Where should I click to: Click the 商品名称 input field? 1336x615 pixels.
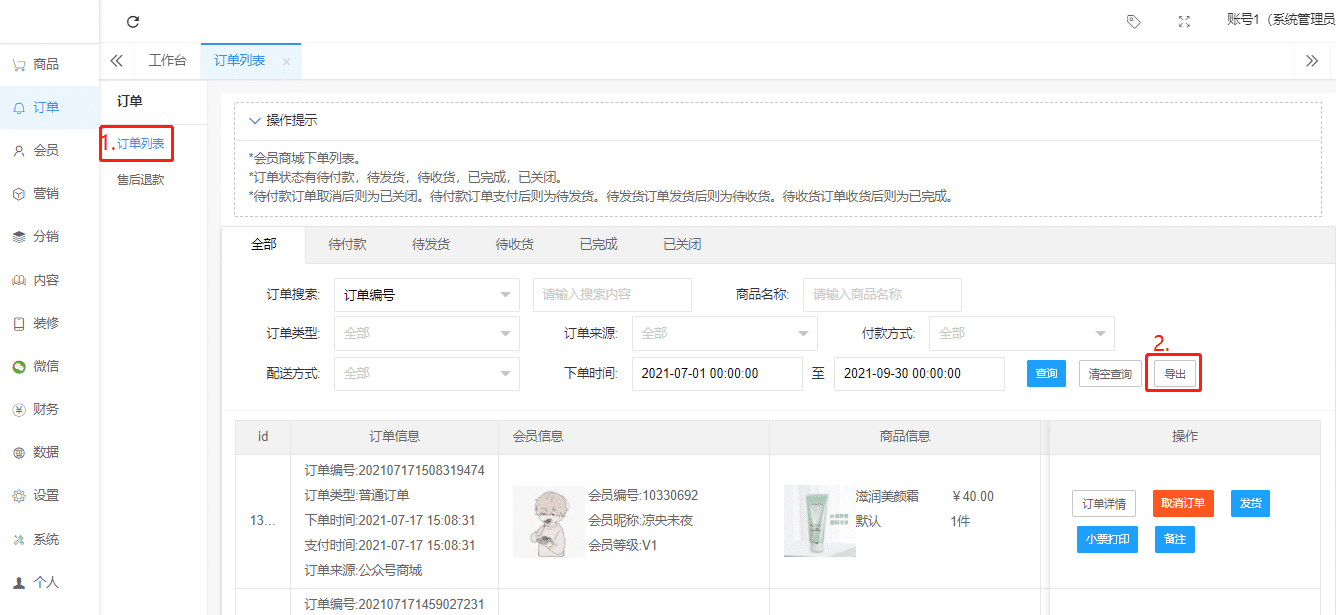(882, 295)
